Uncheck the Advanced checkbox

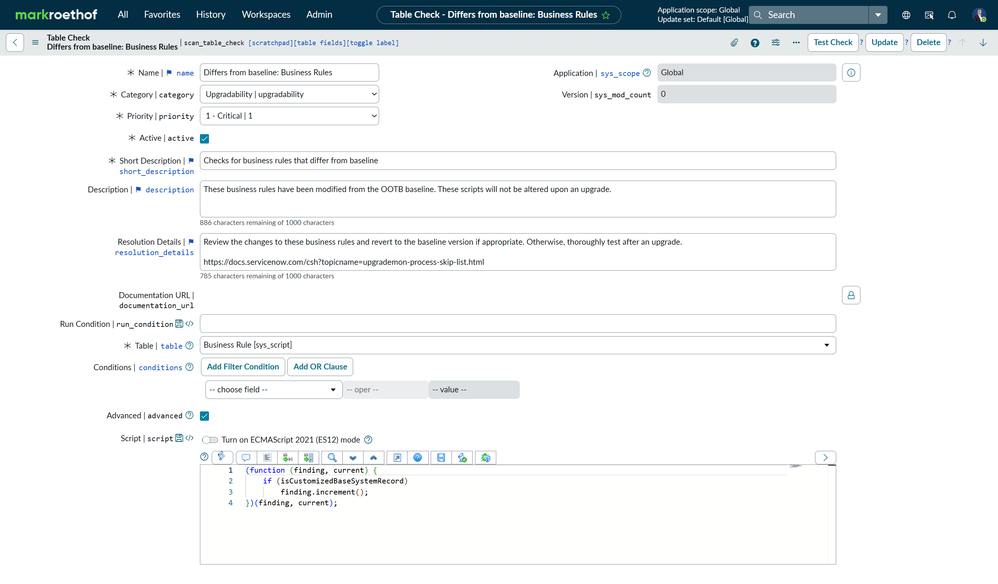pyautogui.click(x=205, y=416)
